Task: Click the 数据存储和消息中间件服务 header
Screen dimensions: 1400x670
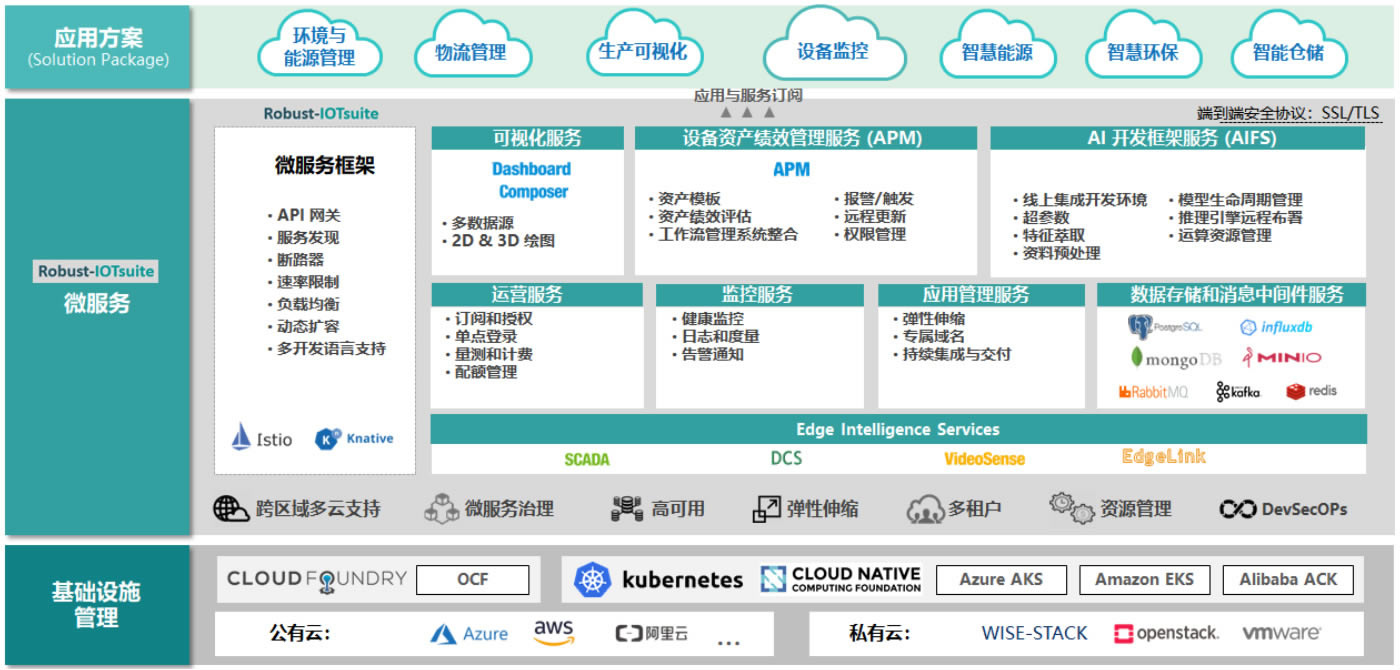Action: click(x=1232, y=295)
